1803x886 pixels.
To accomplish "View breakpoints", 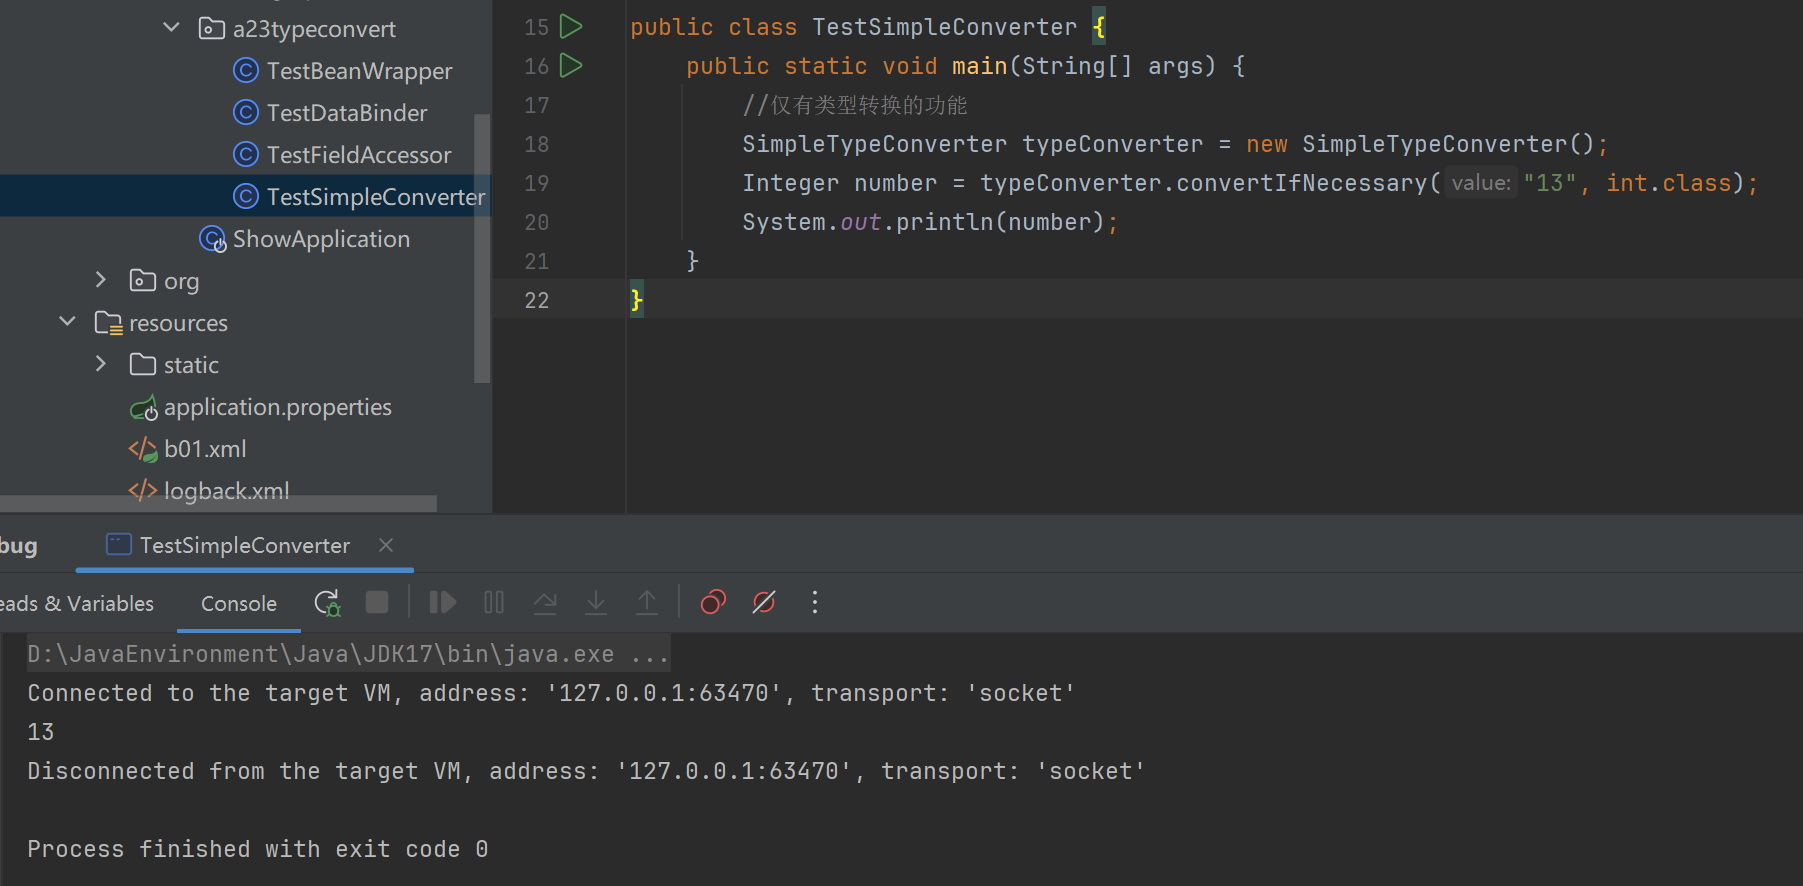I will (x=713, y=602).
